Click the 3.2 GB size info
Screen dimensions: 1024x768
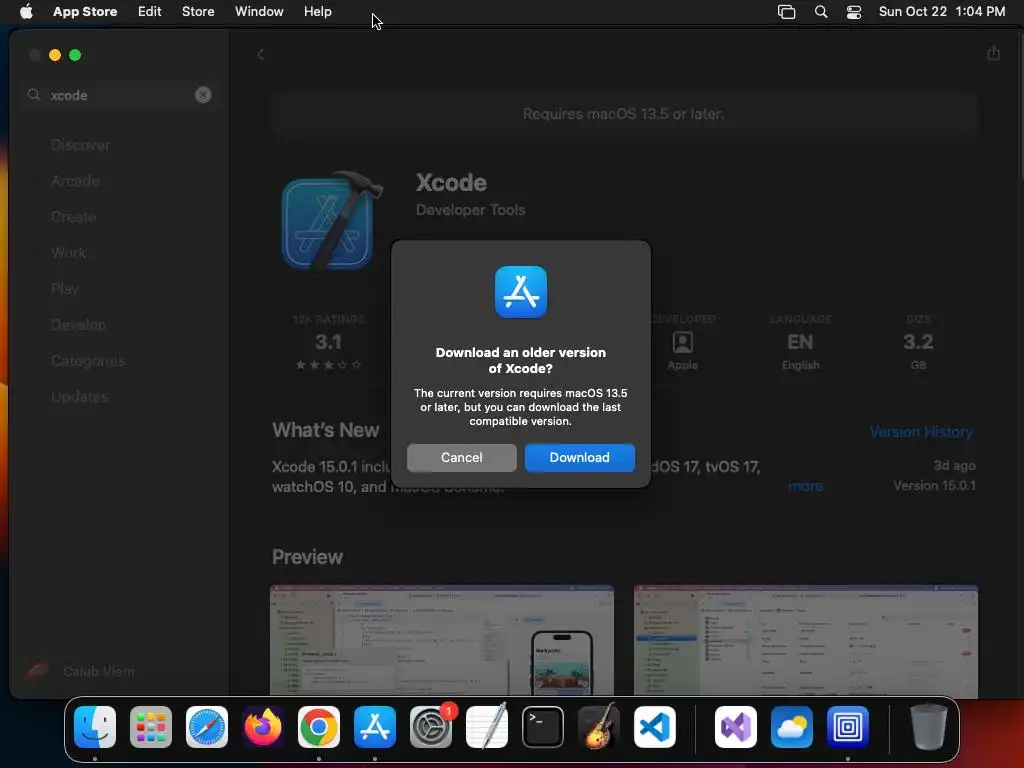[x=918, y=342]
